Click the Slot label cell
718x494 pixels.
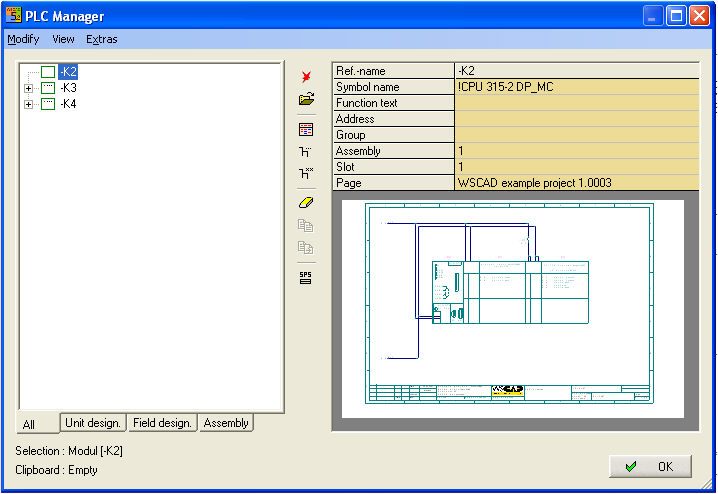click(393, 167)
